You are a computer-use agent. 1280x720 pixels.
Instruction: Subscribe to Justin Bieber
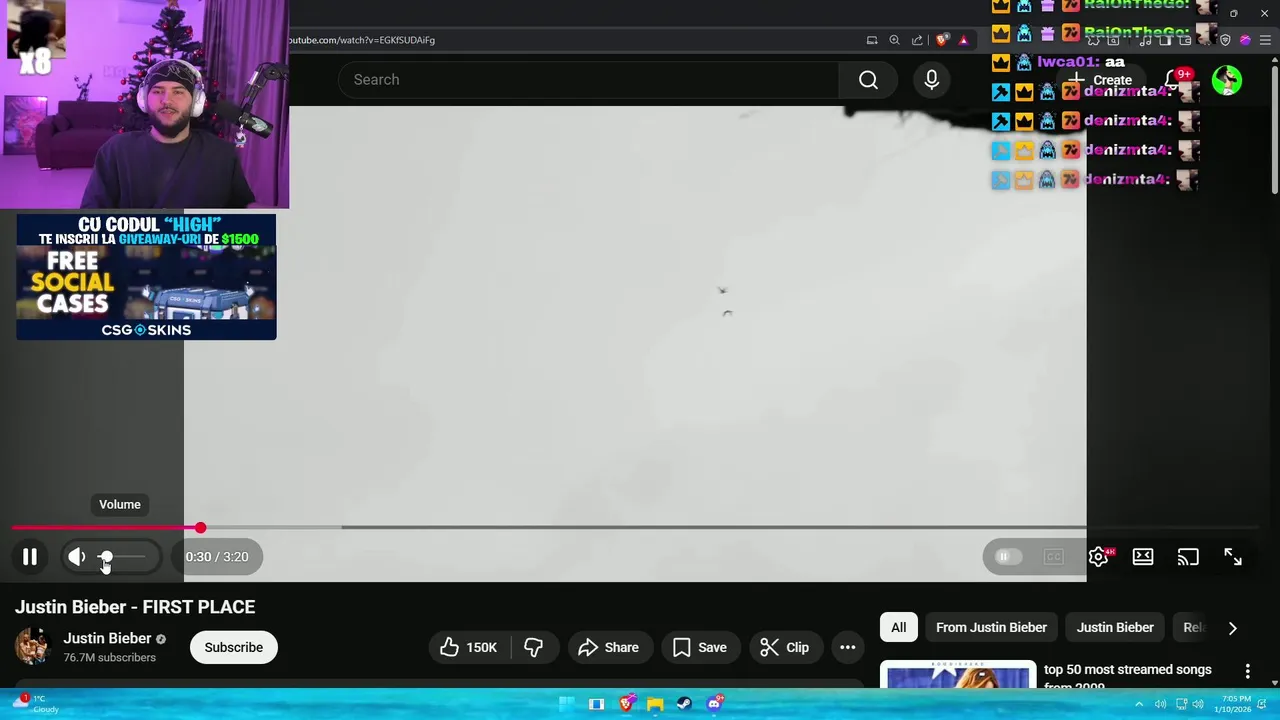[234, 647]
